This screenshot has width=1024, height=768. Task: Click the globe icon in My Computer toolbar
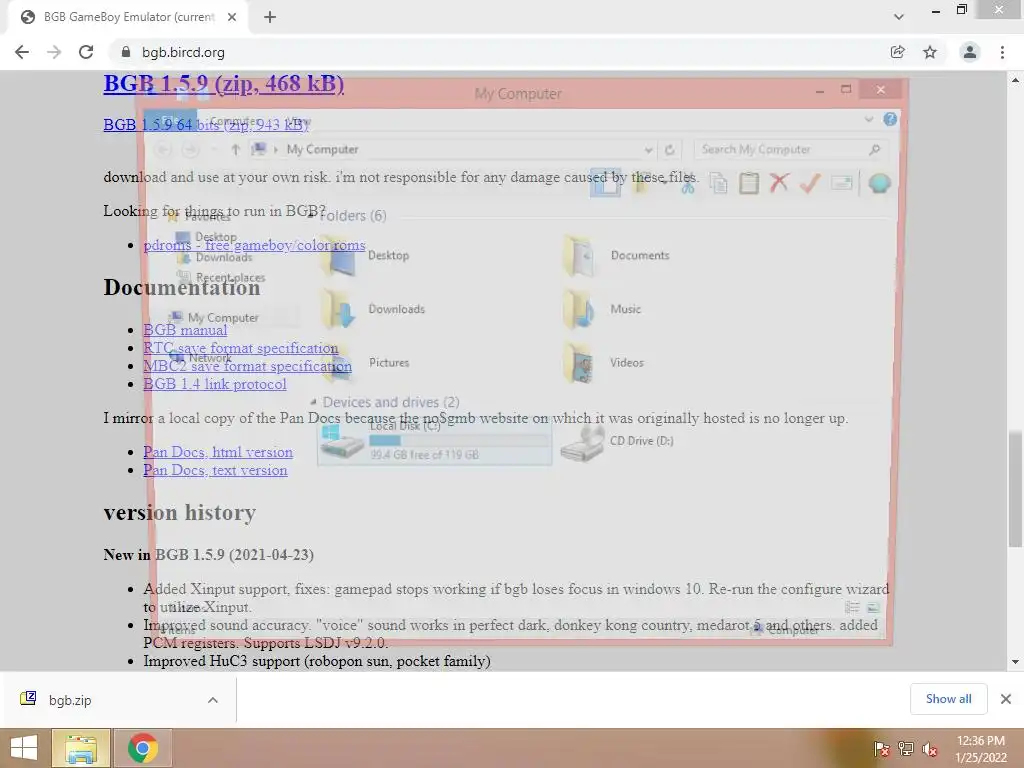(879, 183)
